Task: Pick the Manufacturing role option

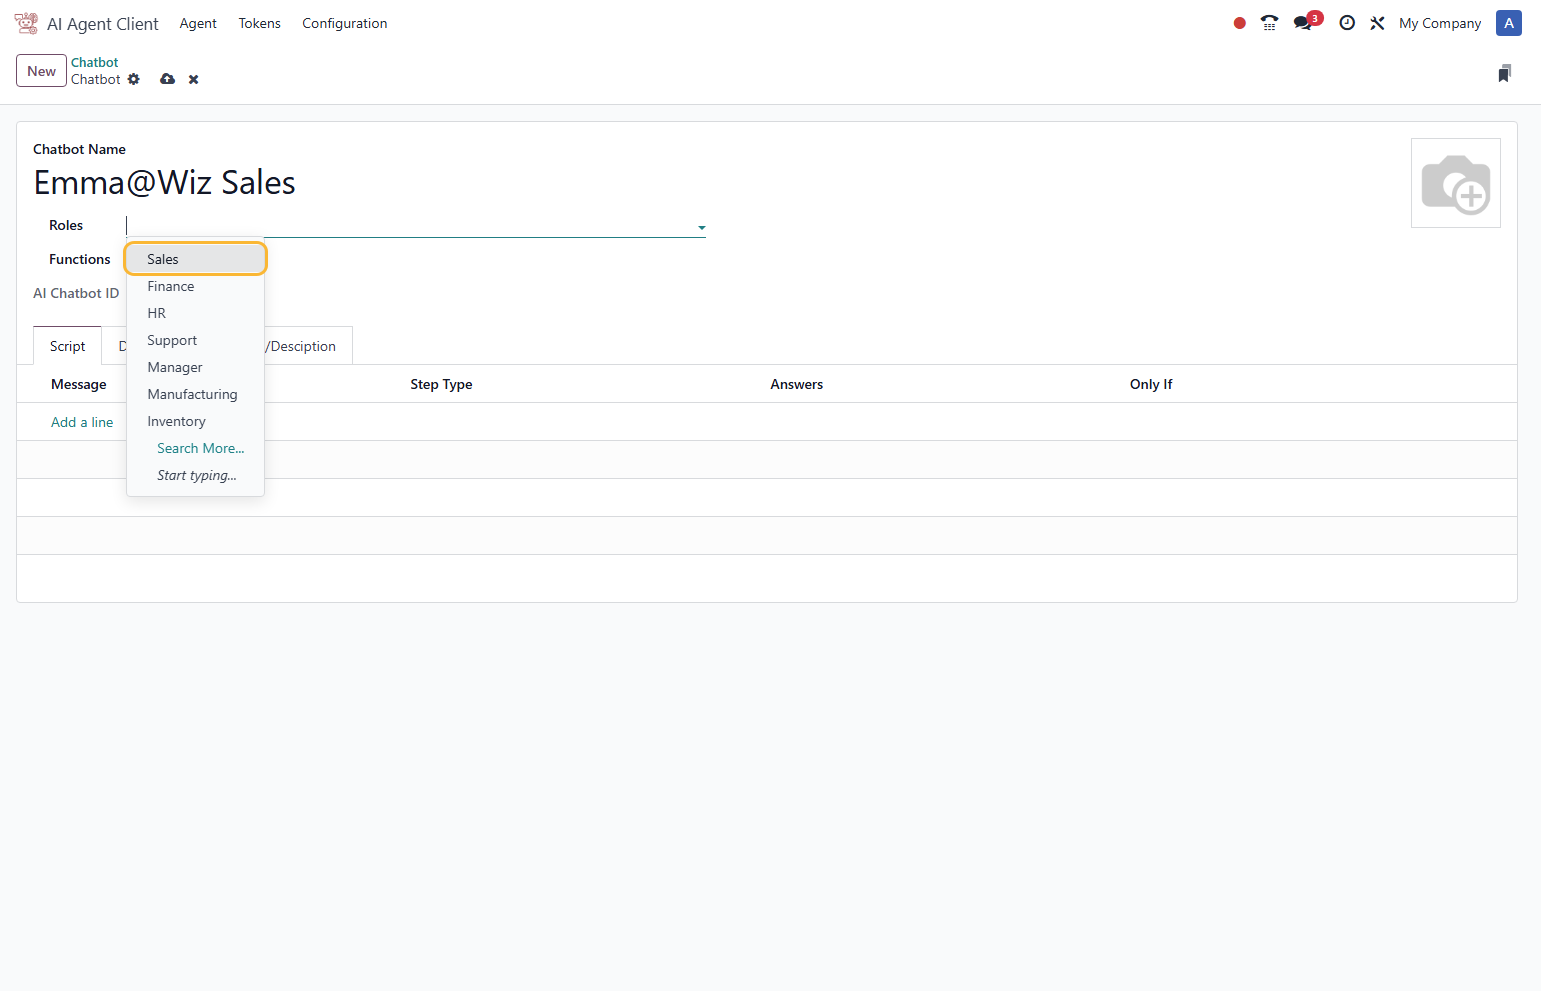Action: [192, 394]
